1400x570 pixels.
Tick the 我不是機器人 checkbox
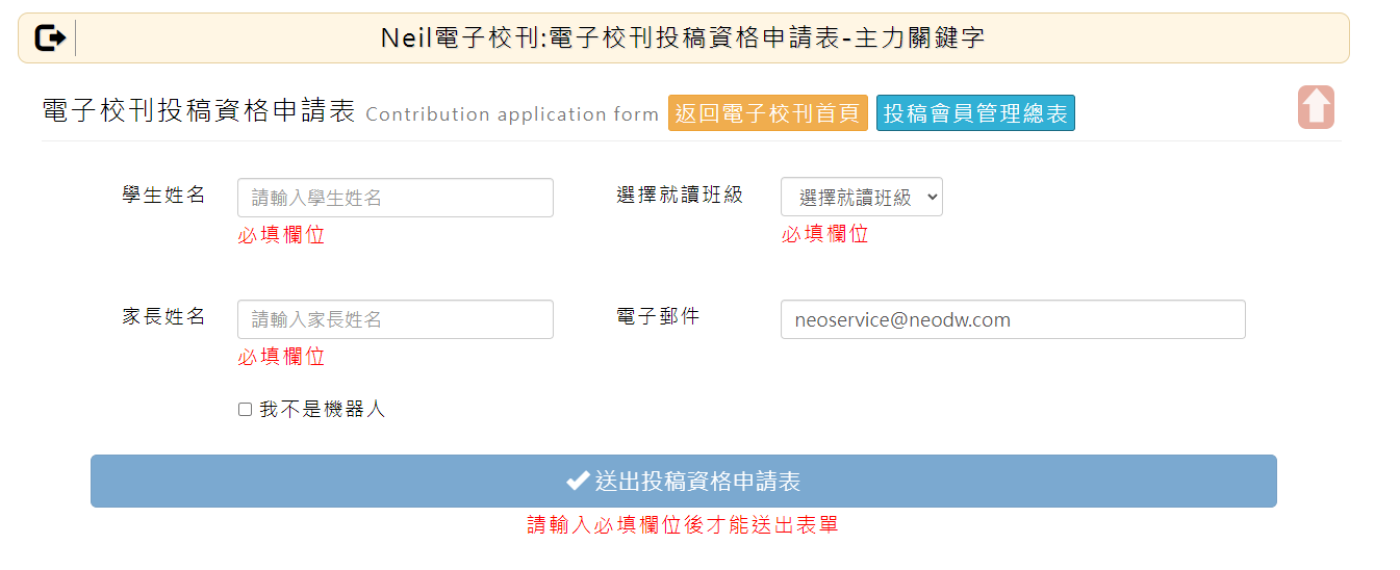click(245, 409)
